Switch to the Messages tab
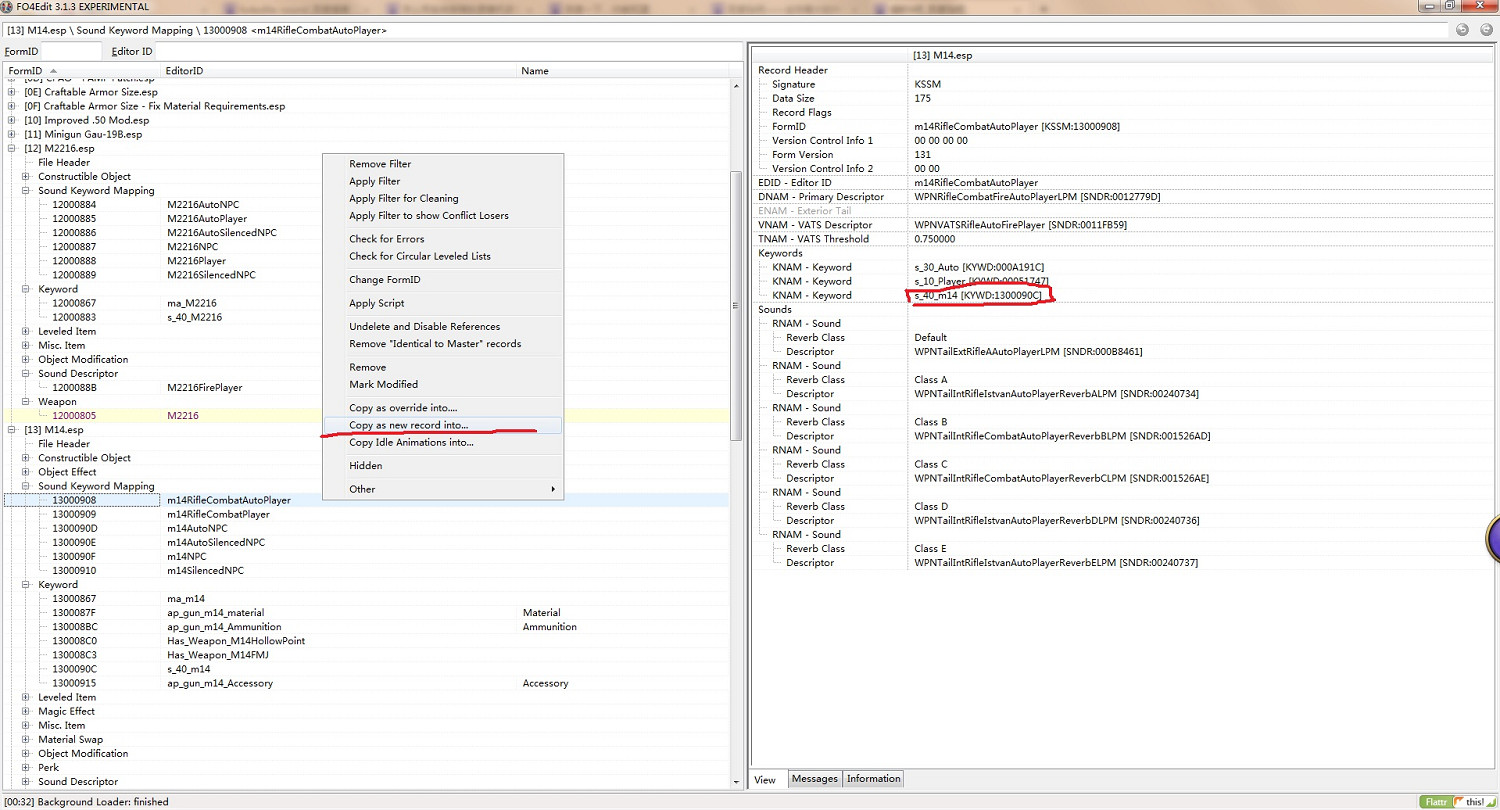1500x810 pixels. point(814,779)
